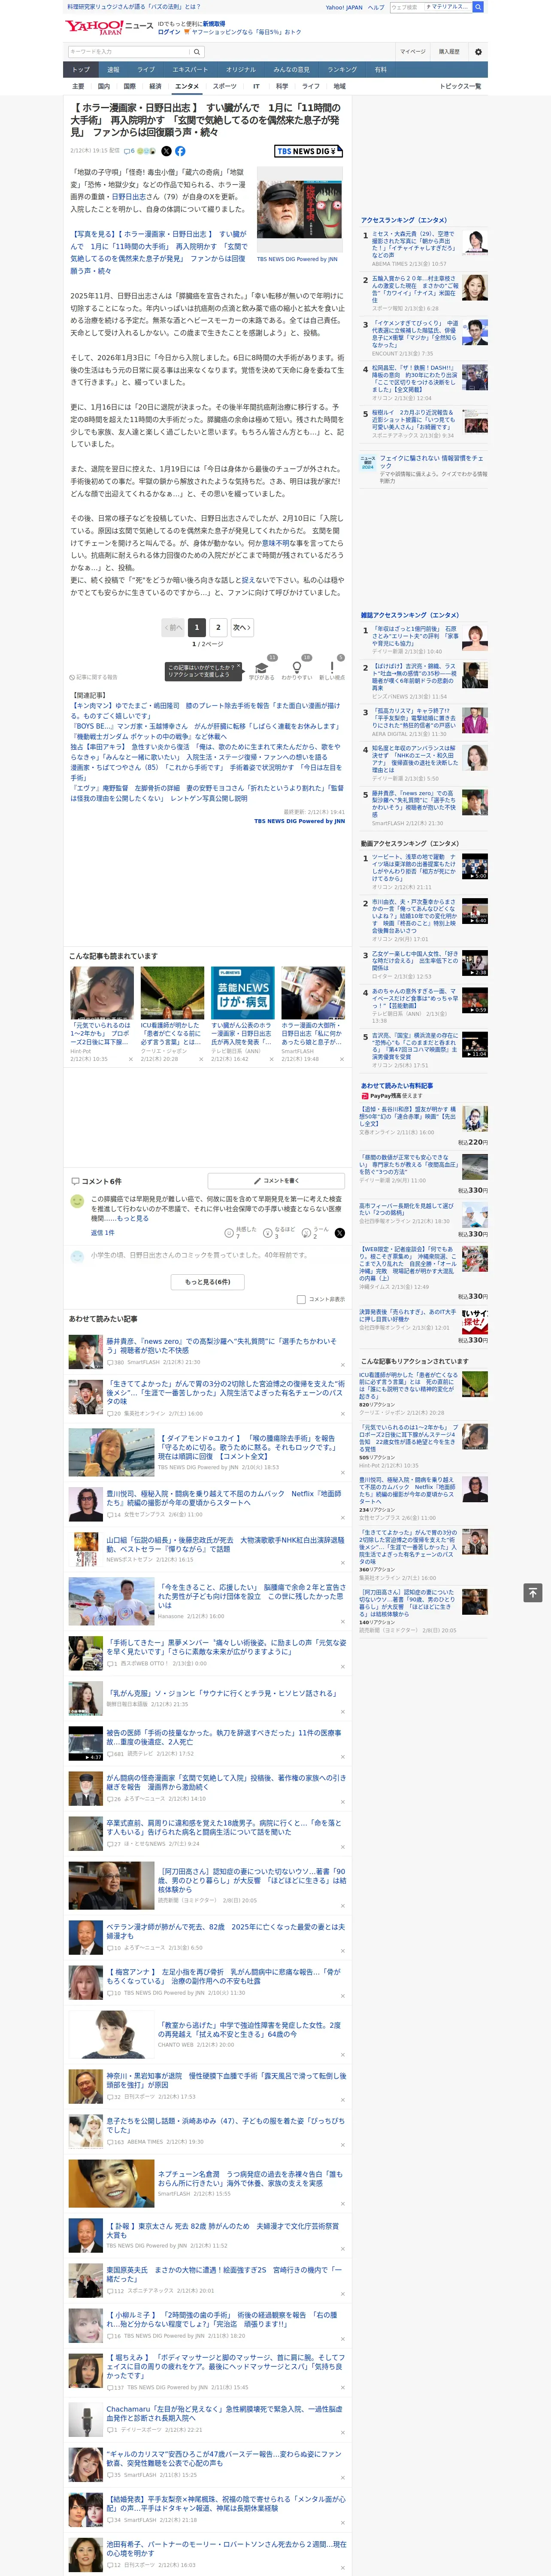Click 記事に関する報告 report icon

click(93, 677)
